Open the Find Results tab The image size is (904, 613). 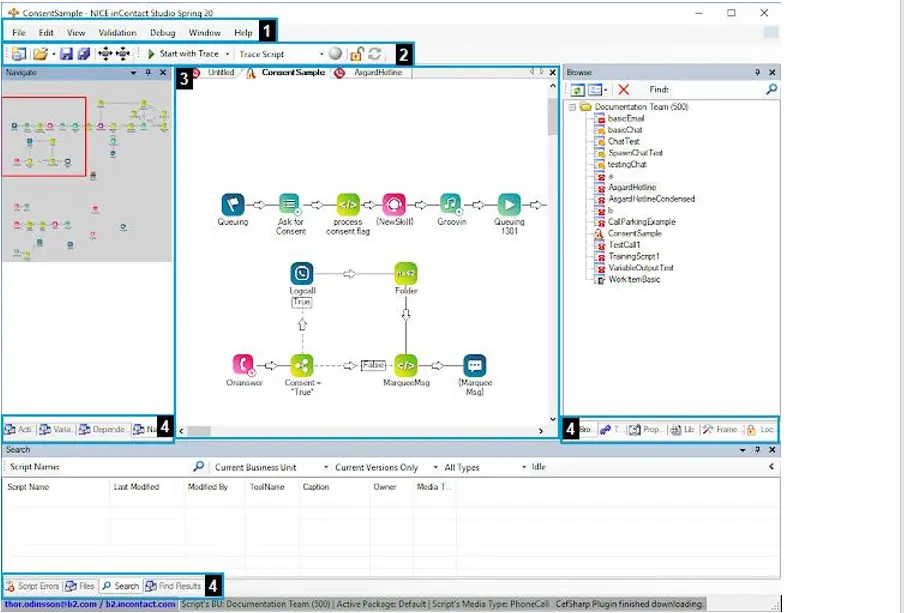click(173, 586)
